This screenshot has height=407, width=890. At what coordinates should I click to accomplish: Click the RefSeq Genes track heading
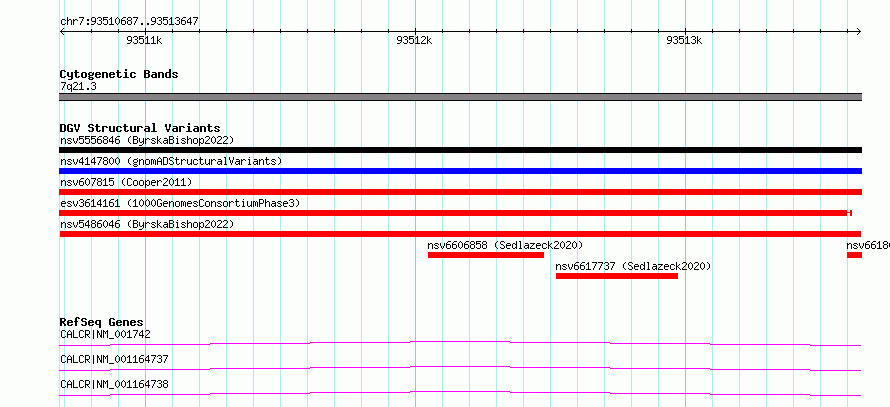[x=102, y=322]
